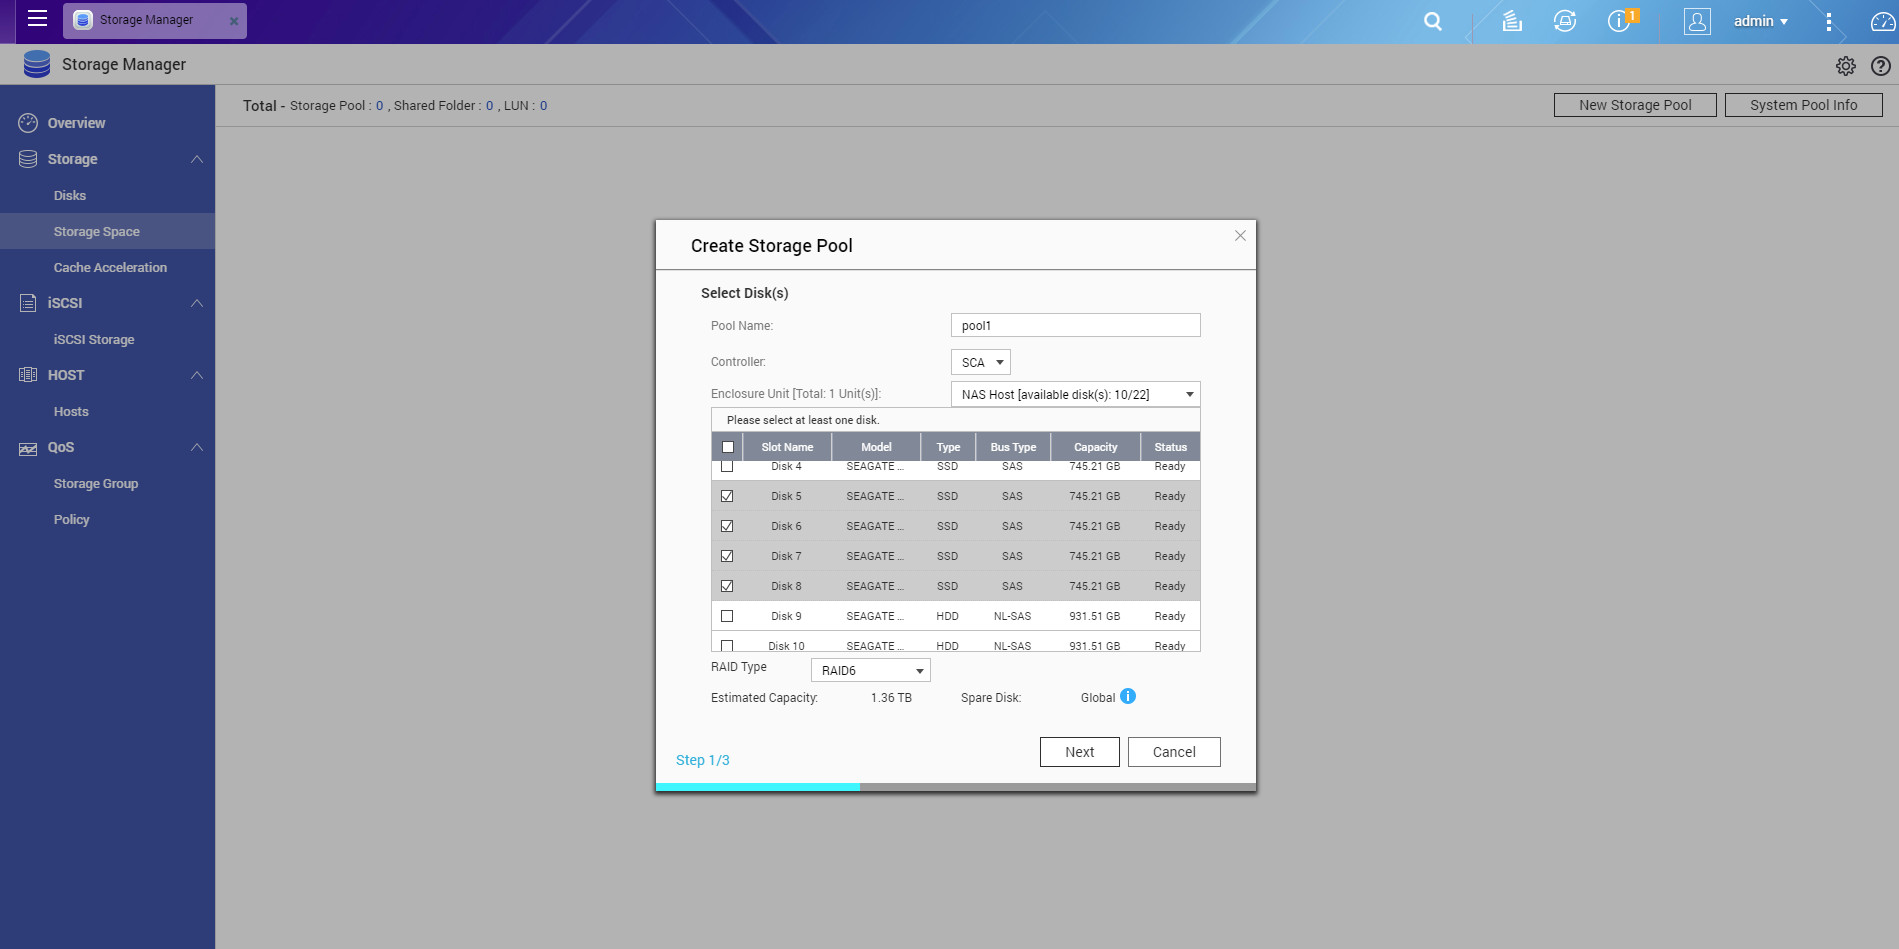Toggle the select-all disks header checkbox
Screen dimensions: 1899x949
click(728, 447)
